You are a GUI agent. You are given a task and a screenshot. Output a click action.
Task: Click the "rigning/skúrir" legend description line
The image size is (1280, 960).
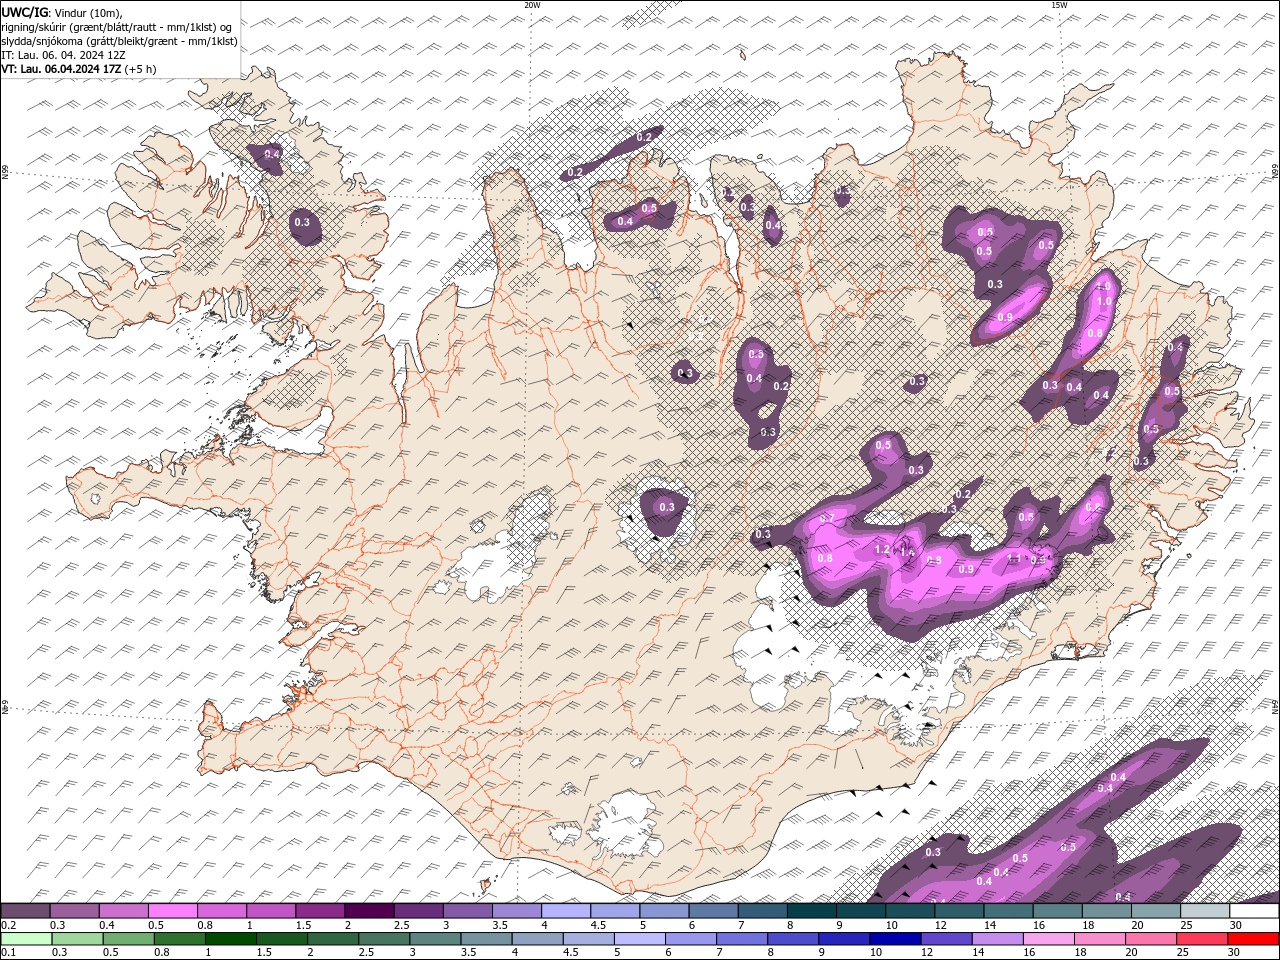point(116,27)
